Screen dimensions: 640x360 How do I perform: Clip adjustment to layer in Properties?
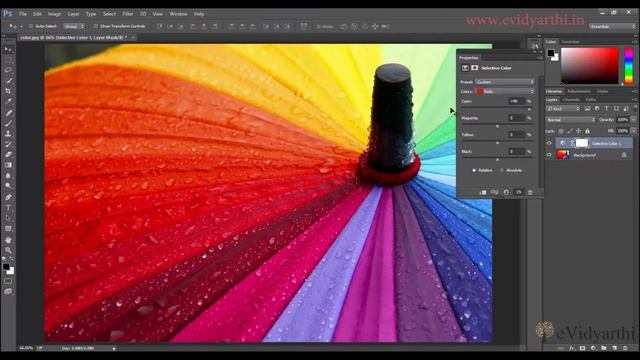pos(482,192)
